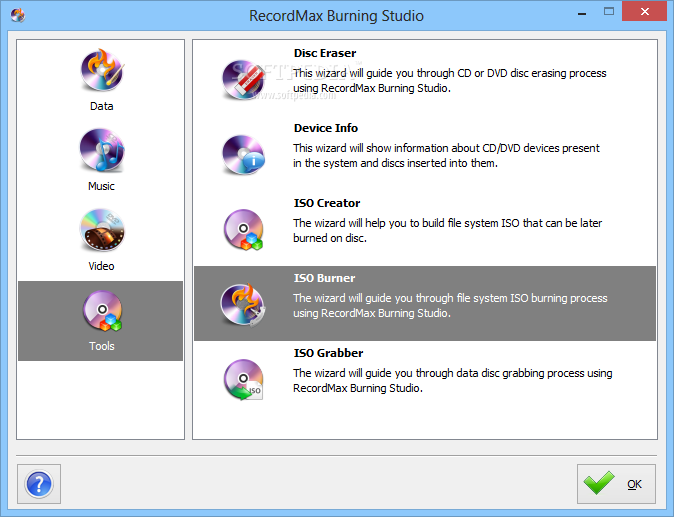Screen dimensions: 674x517
Task: Choose the Device Info title
Action: pyautogui.click(x=326, y=128)
